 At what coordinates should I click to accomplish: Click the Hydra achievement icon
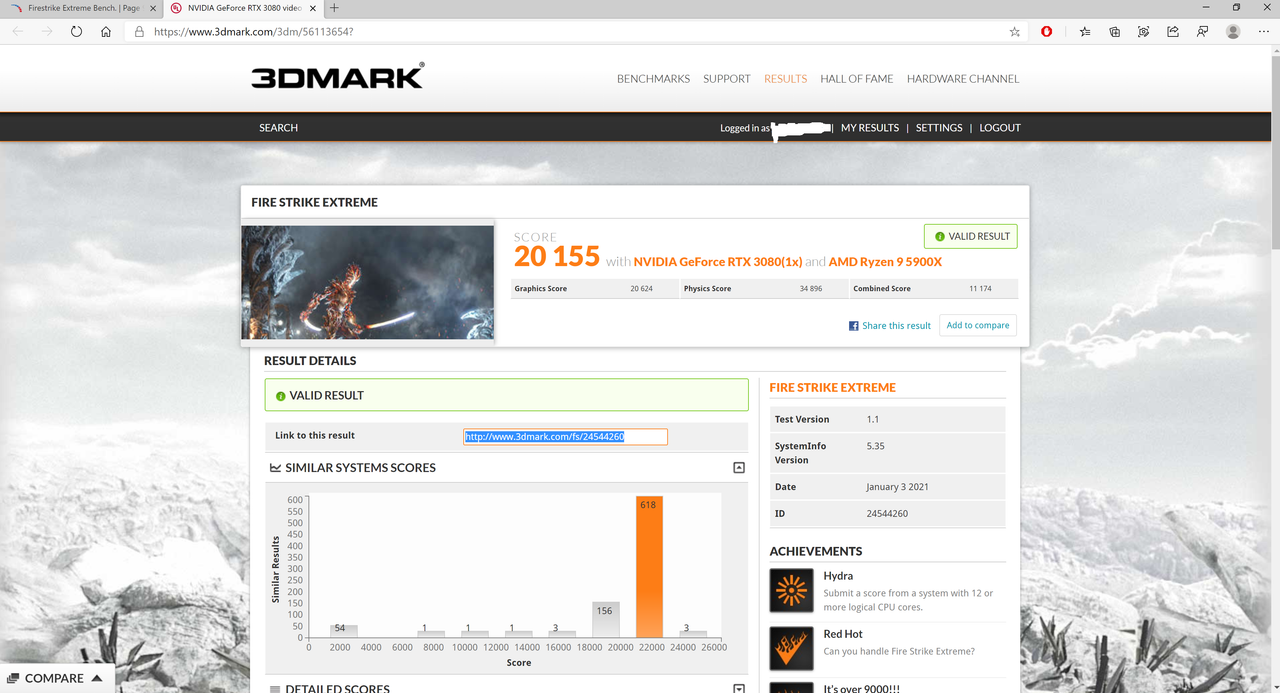(x=791, y=590)
